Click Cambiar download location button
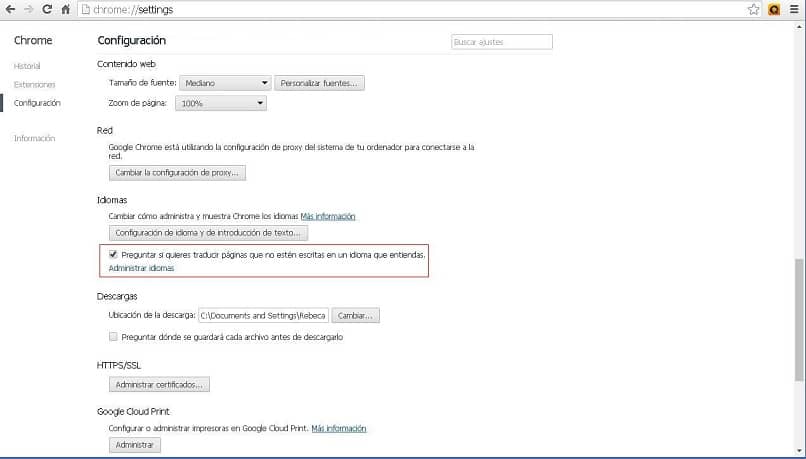 tap(356, 316)
